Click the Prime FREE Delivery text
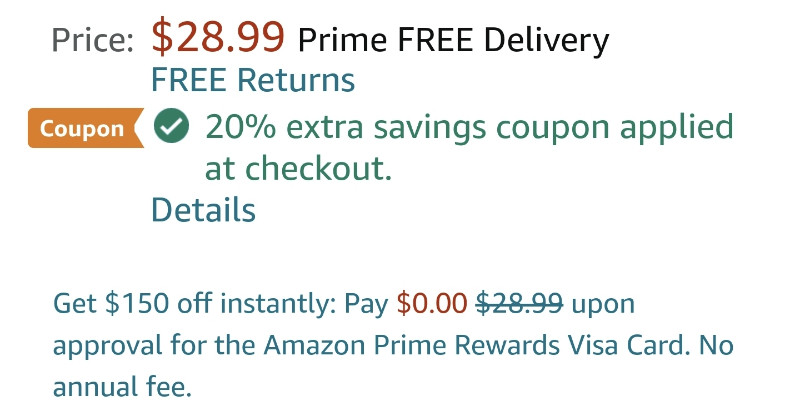This screenshot has width=800, height=410. click(x=454, y=40)
